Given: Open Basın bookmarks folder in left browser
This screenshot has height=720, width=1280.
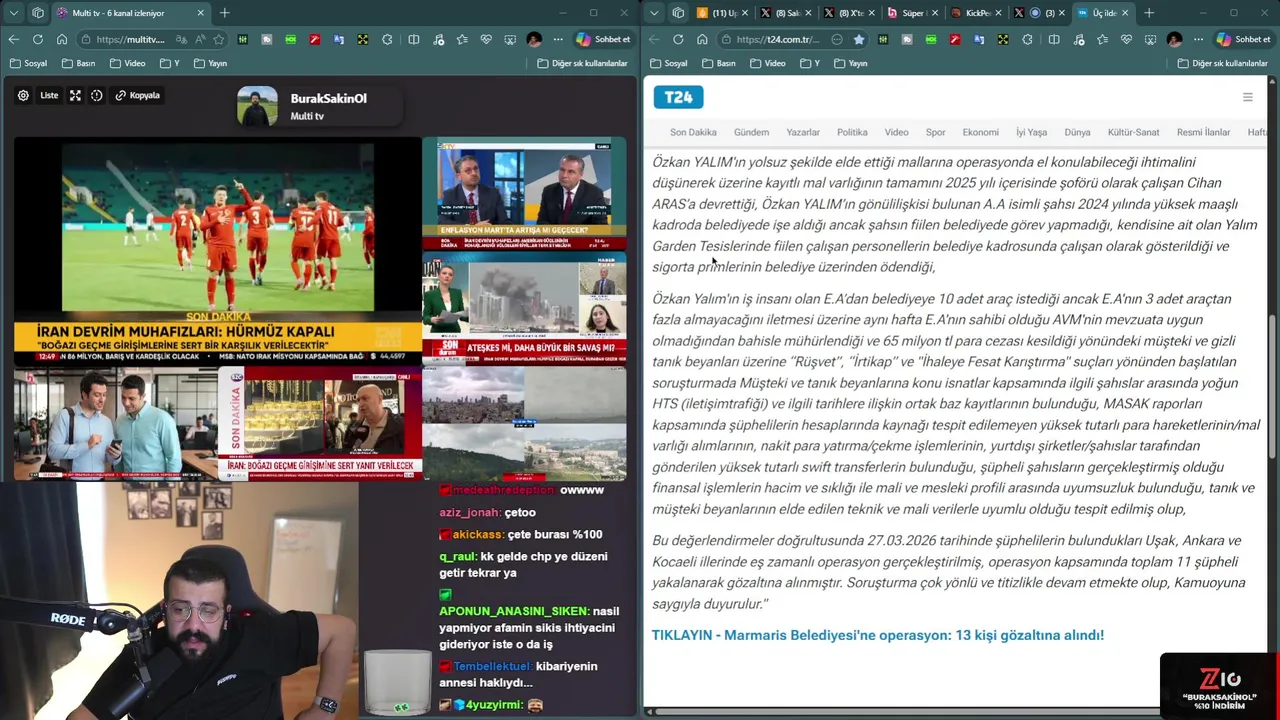Looking at the screenshot, I should (x=79, y=63).
